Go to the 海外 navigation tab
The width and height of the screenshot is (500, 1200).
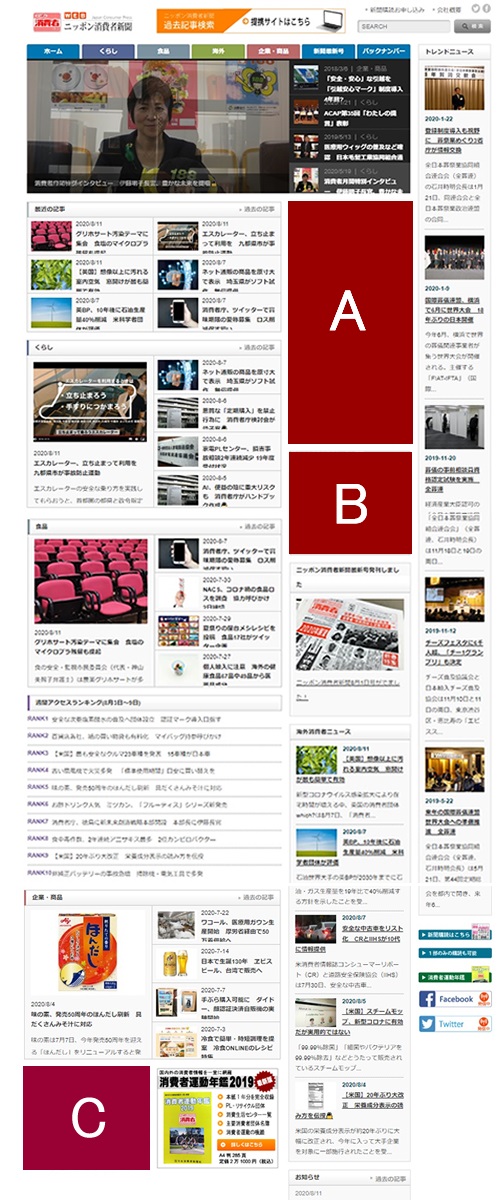click(216, 49)
